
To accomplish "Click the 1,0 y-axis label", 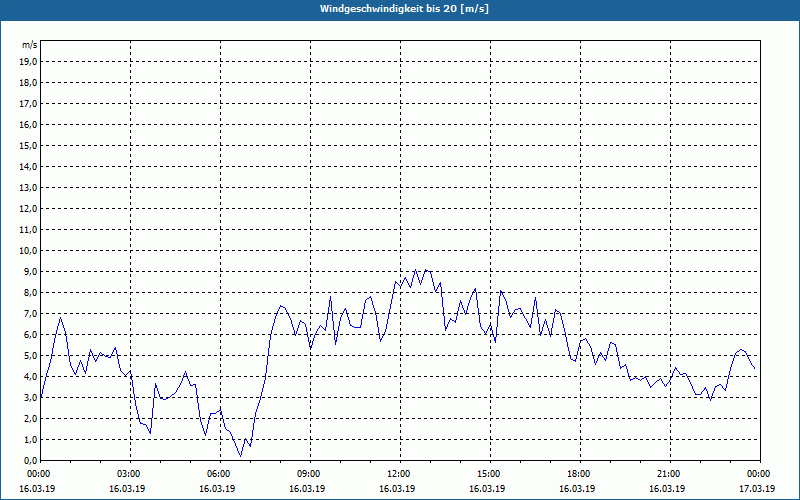I will [31, 439].
